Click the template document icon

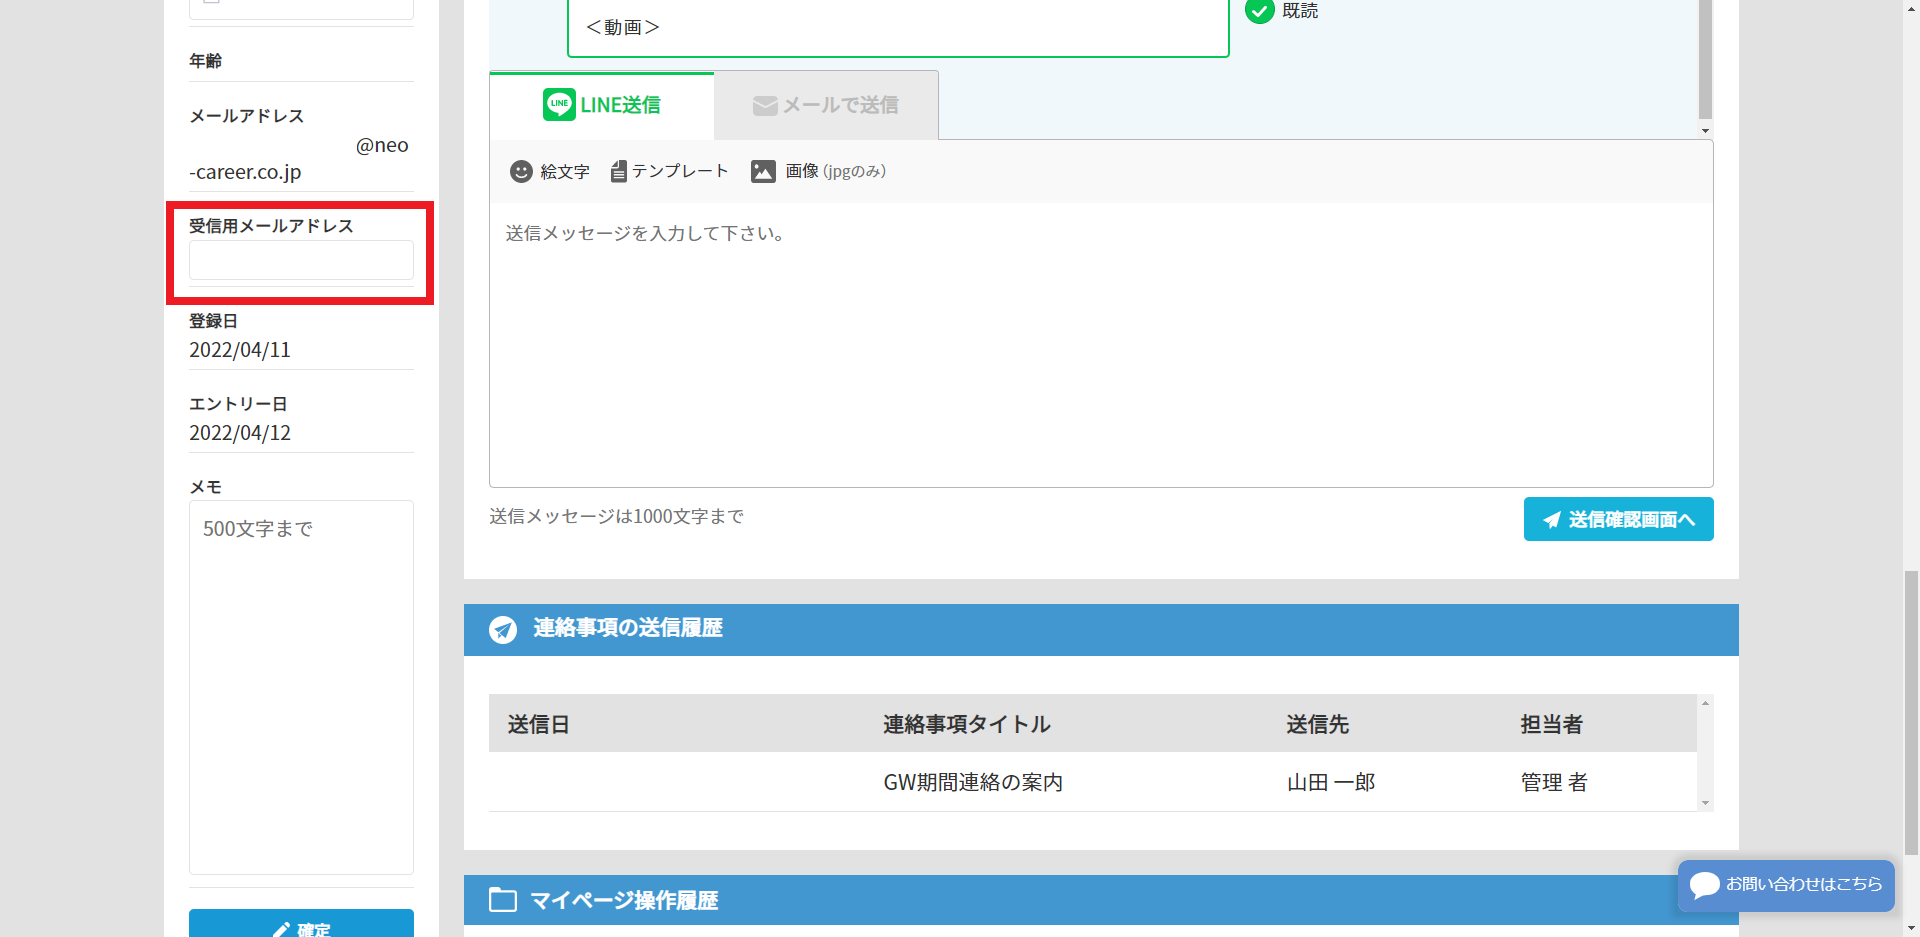pos(619,172)
